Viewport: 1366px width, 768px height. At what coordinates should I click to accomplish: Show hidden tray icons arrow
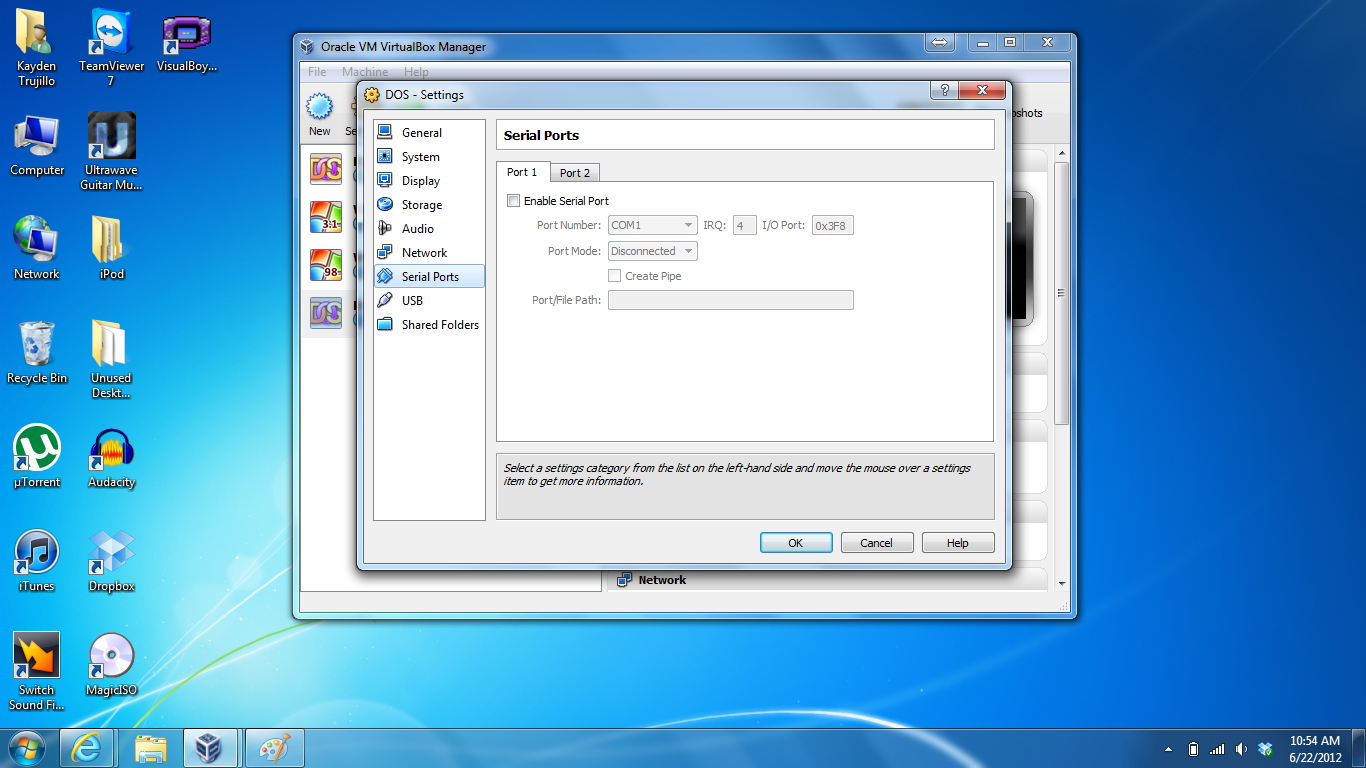pos(1168,748)
